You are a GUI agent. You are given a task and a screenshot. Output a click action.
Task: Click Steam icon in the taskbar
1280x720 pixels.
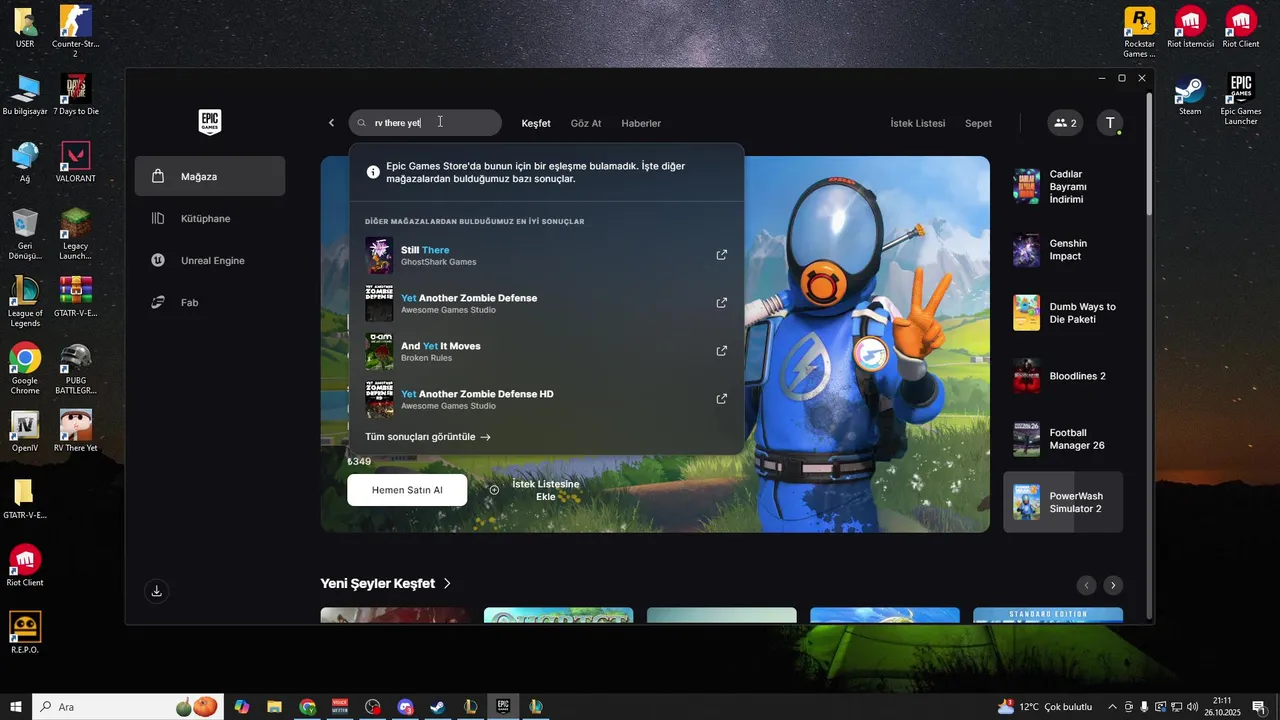[437, 707]
